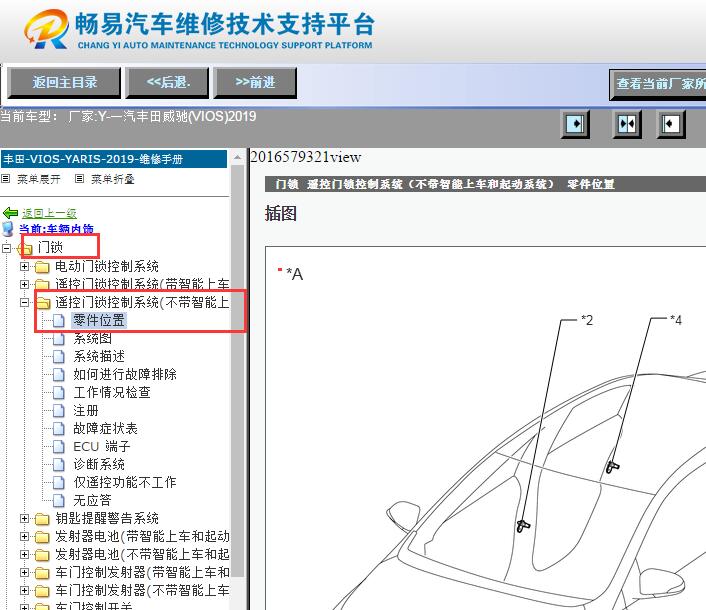Screen dimensions: 706x610
Task: Click the open folder icon of 遥控门锁控制系统(不带智能上
Action: pyautogui.click(x=42, y=303)
